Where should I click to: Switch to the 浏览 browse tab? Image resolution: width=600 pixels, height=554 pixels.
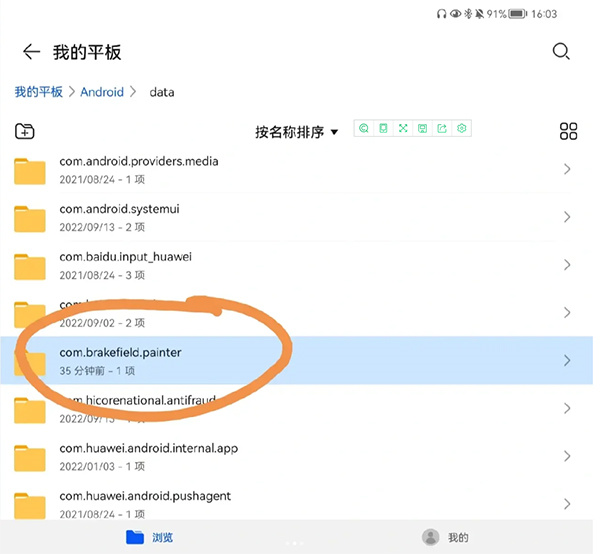(x=149, y=537)
